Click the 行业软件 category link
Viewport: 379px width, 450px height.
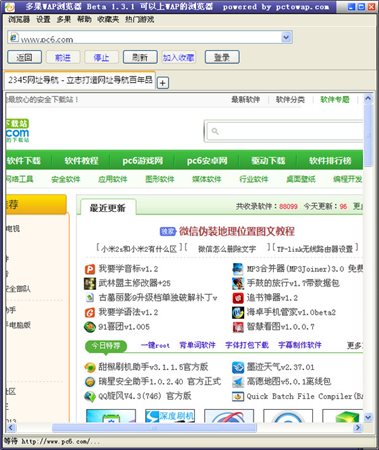[254, 179]
